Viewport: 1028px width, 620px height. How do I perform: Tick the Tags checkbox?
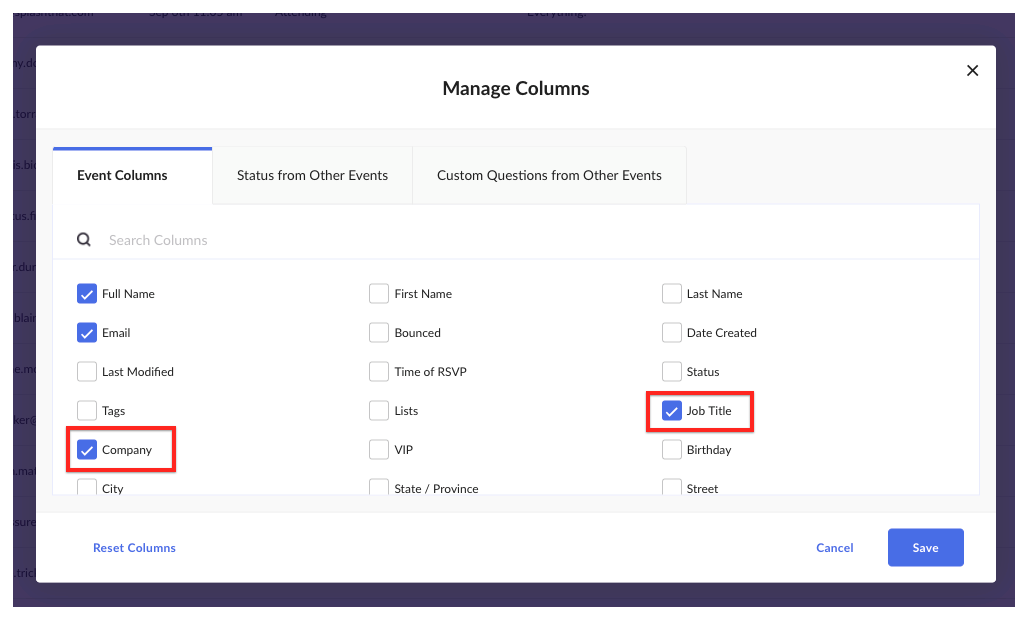tap(87, 411)
